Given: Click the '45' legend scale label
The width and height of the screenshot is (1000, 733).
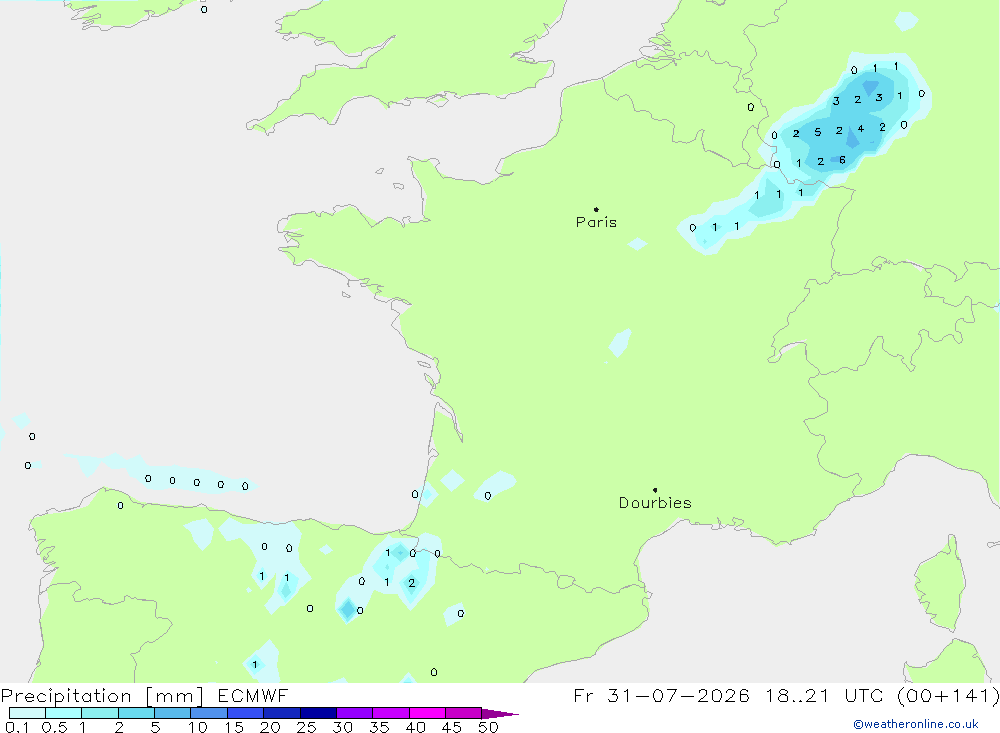Looking at the screenshot, I should [x=452, y=727].
